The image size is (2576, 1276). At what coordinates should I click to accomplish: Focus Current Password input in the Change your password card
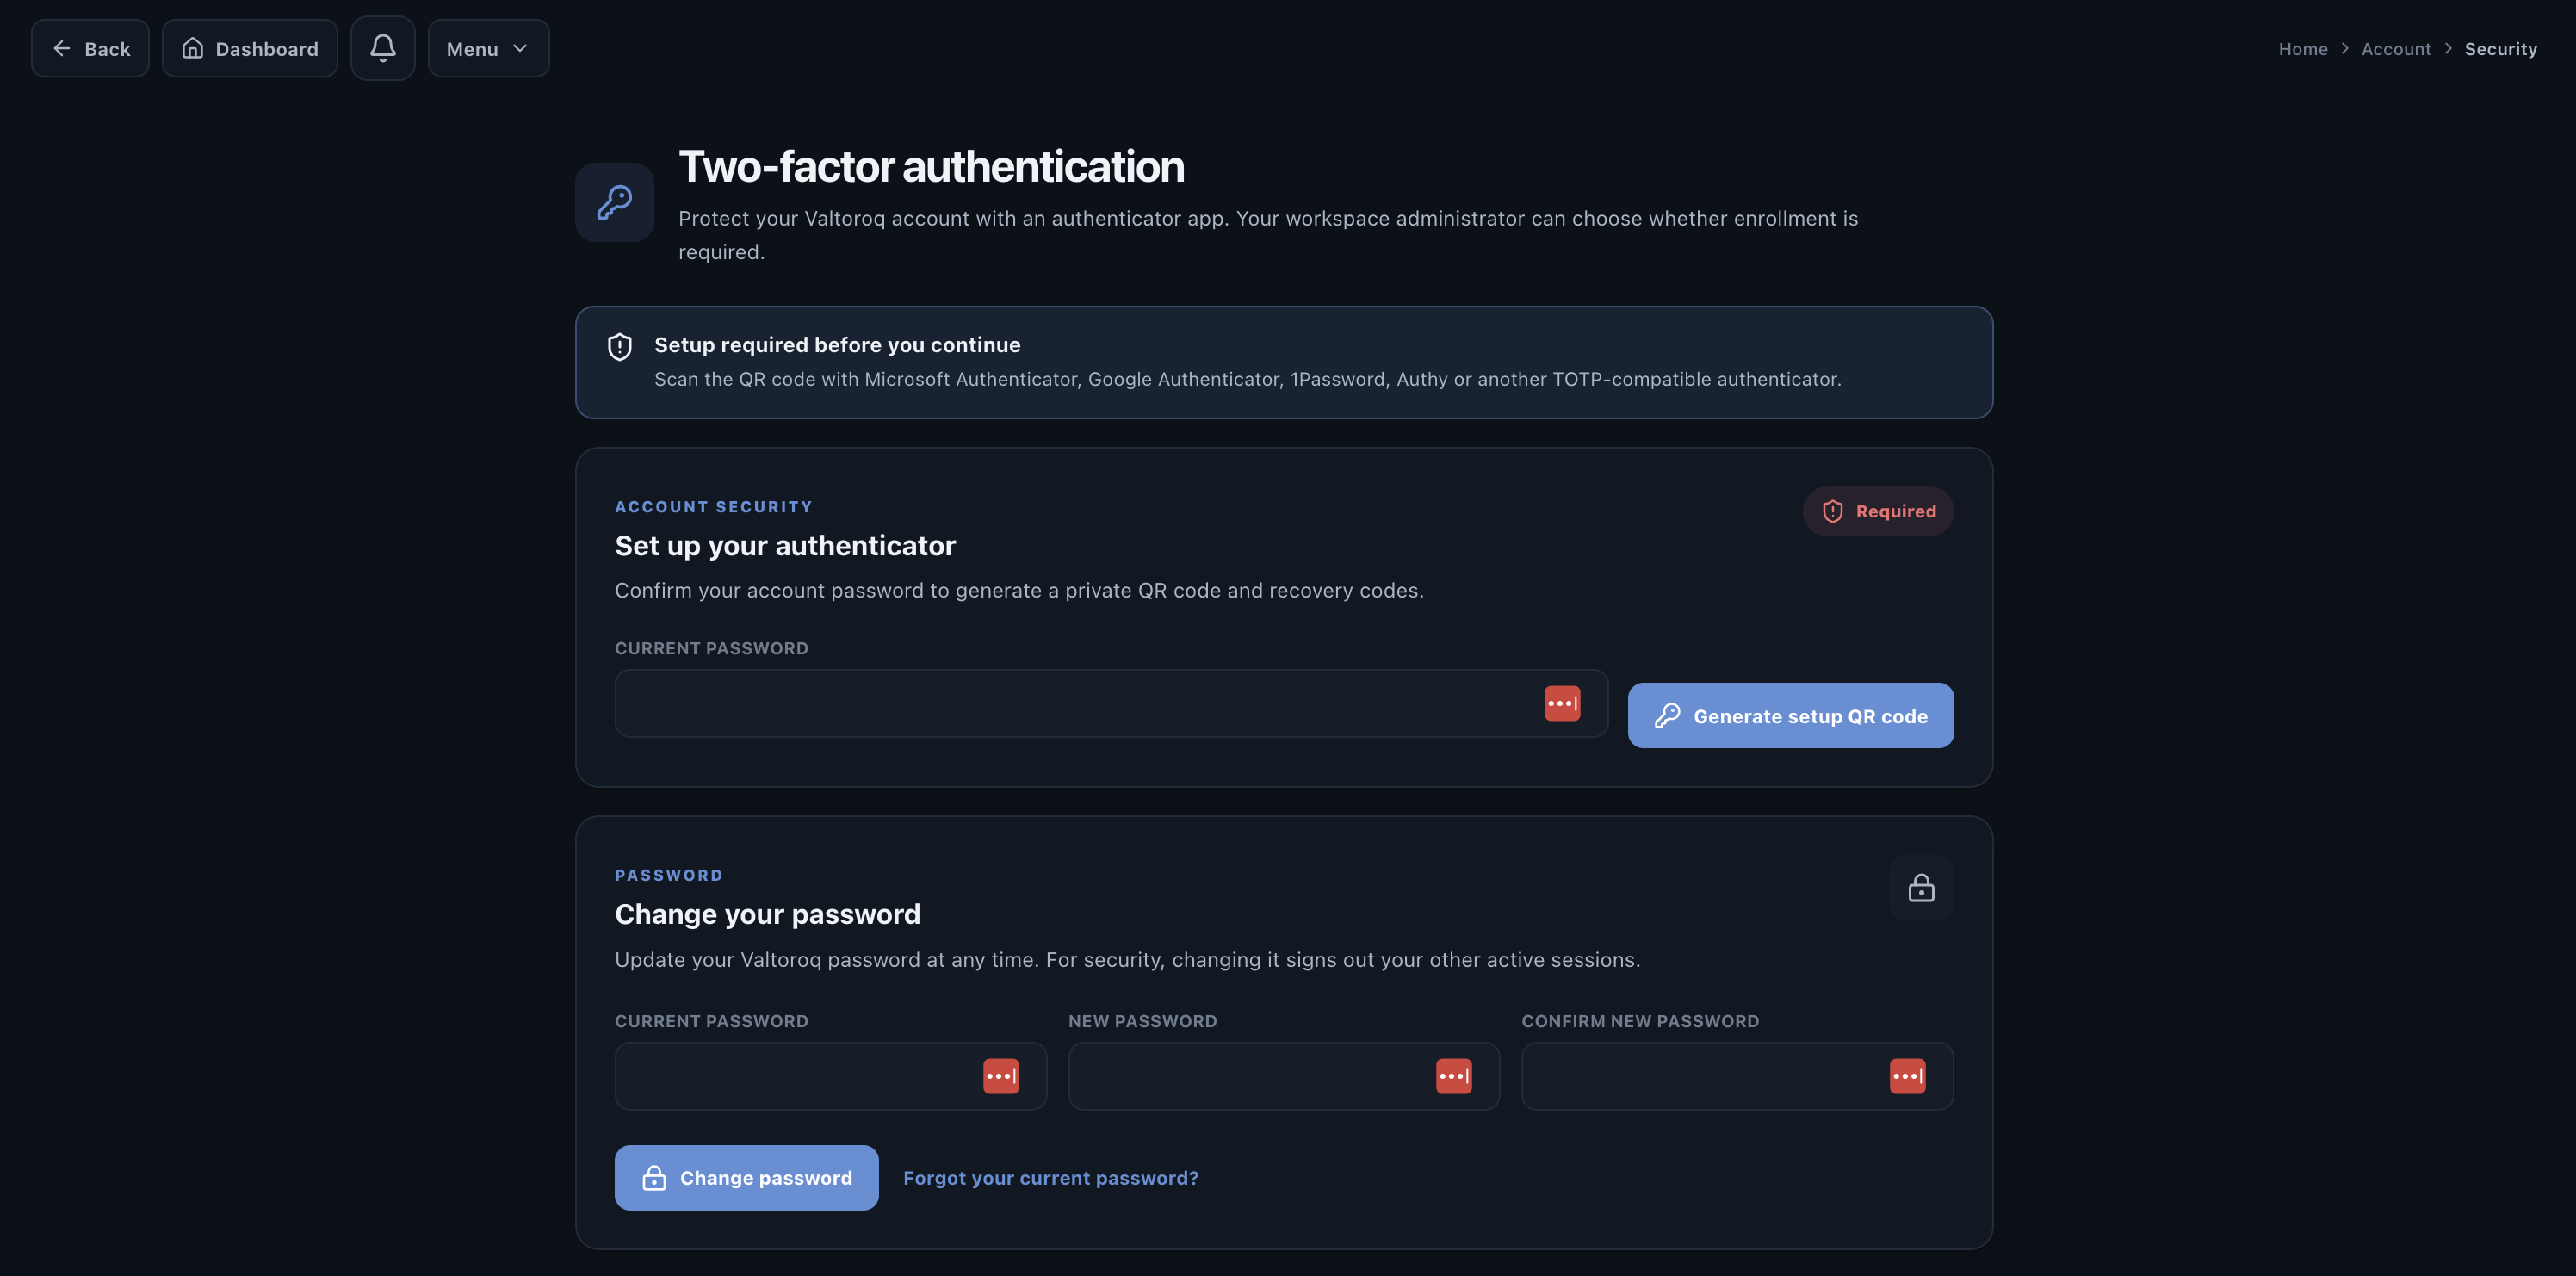(830, 1076)
